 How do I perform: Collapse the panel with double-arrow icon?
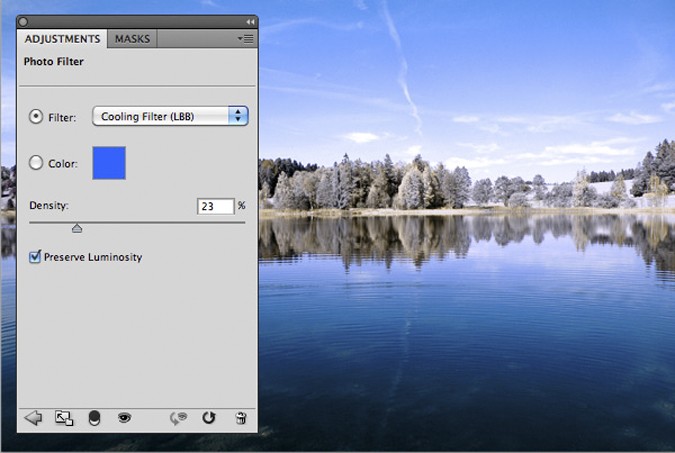click(250, 22)
